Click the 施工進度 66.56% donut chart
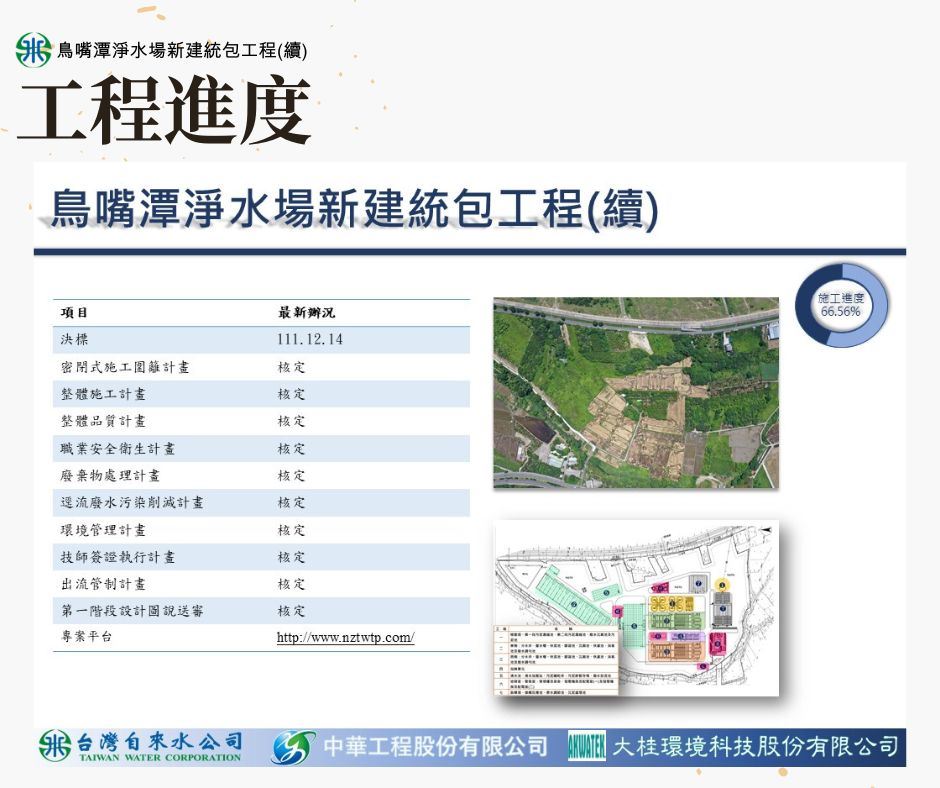Screen dimensions: 940x788 pos(840,305)
